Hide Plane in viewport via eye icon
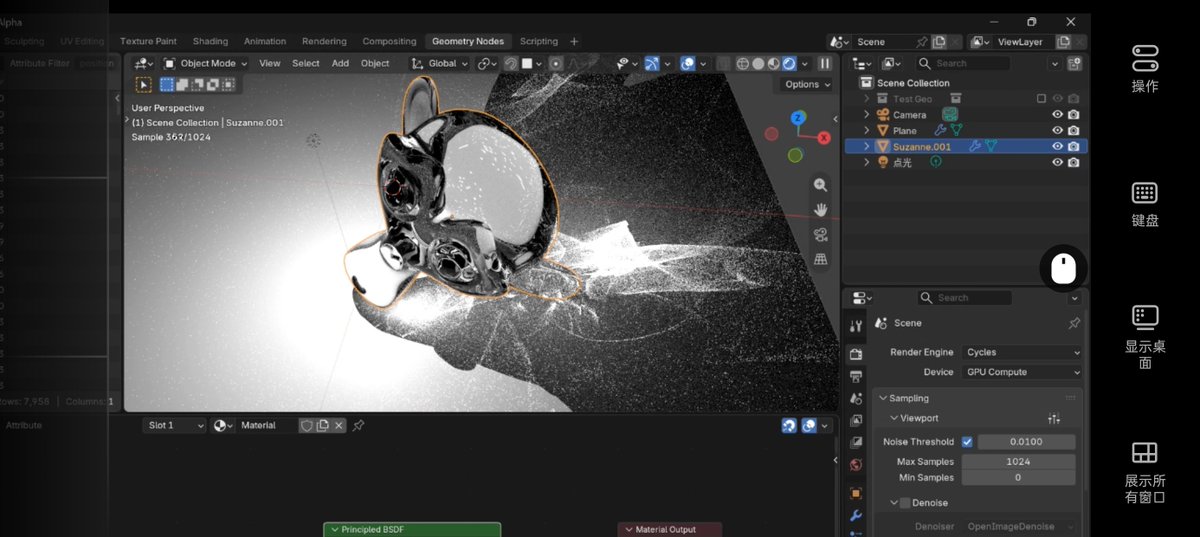 pyautogui.click(x=1057, y=130)
